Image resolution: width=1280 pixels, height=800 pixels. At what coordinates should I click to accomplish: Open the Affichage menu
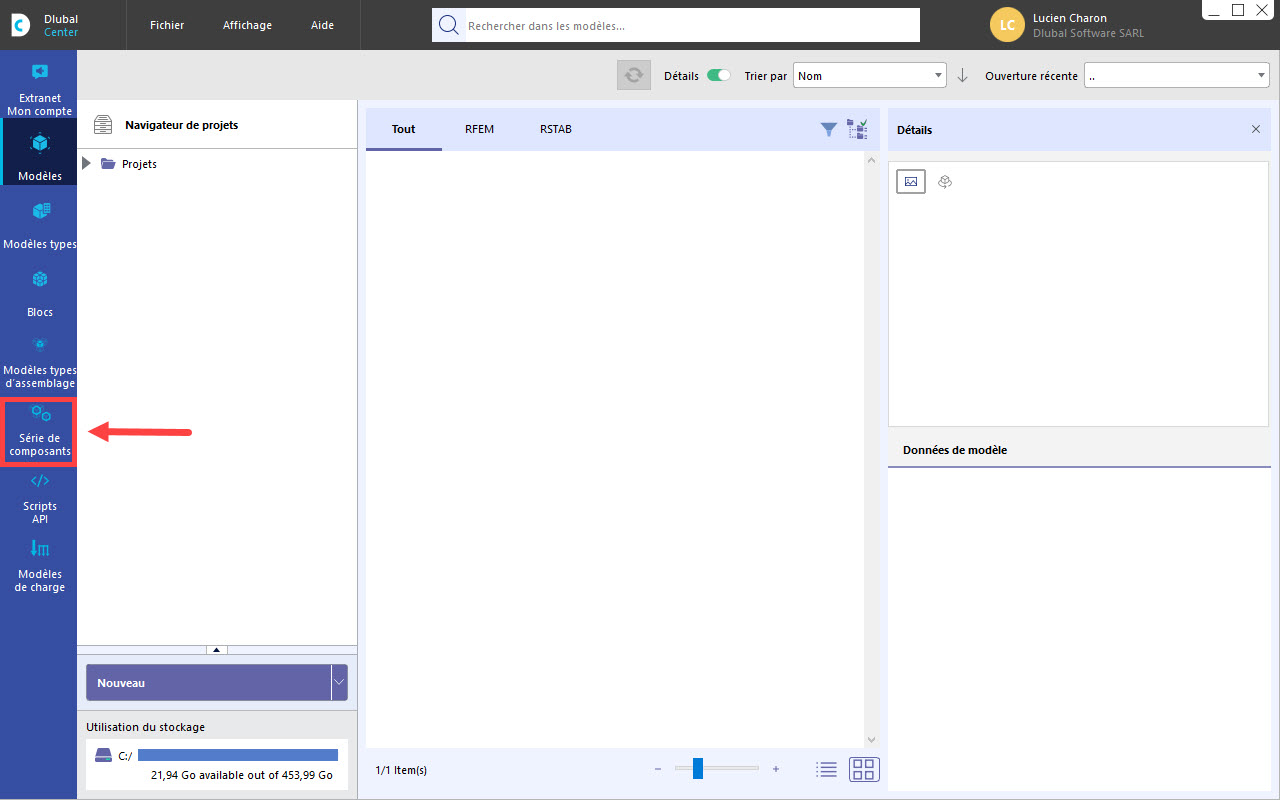click(247, 25)
